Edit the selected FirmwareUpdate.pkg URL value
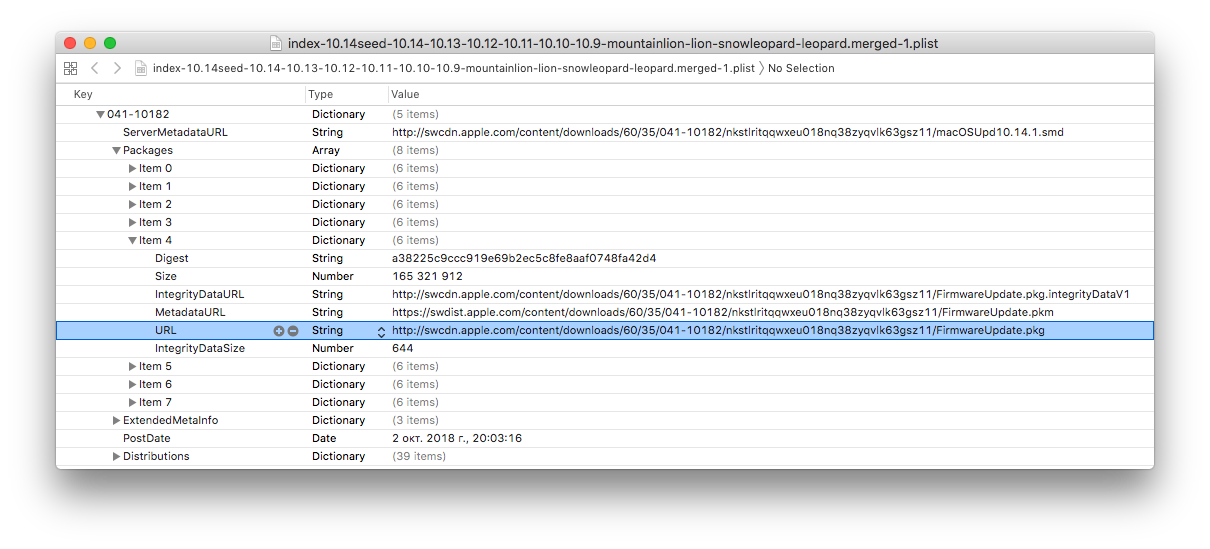Image resolution: width=1210 pixels, height=549 pixels. (718, 330)
